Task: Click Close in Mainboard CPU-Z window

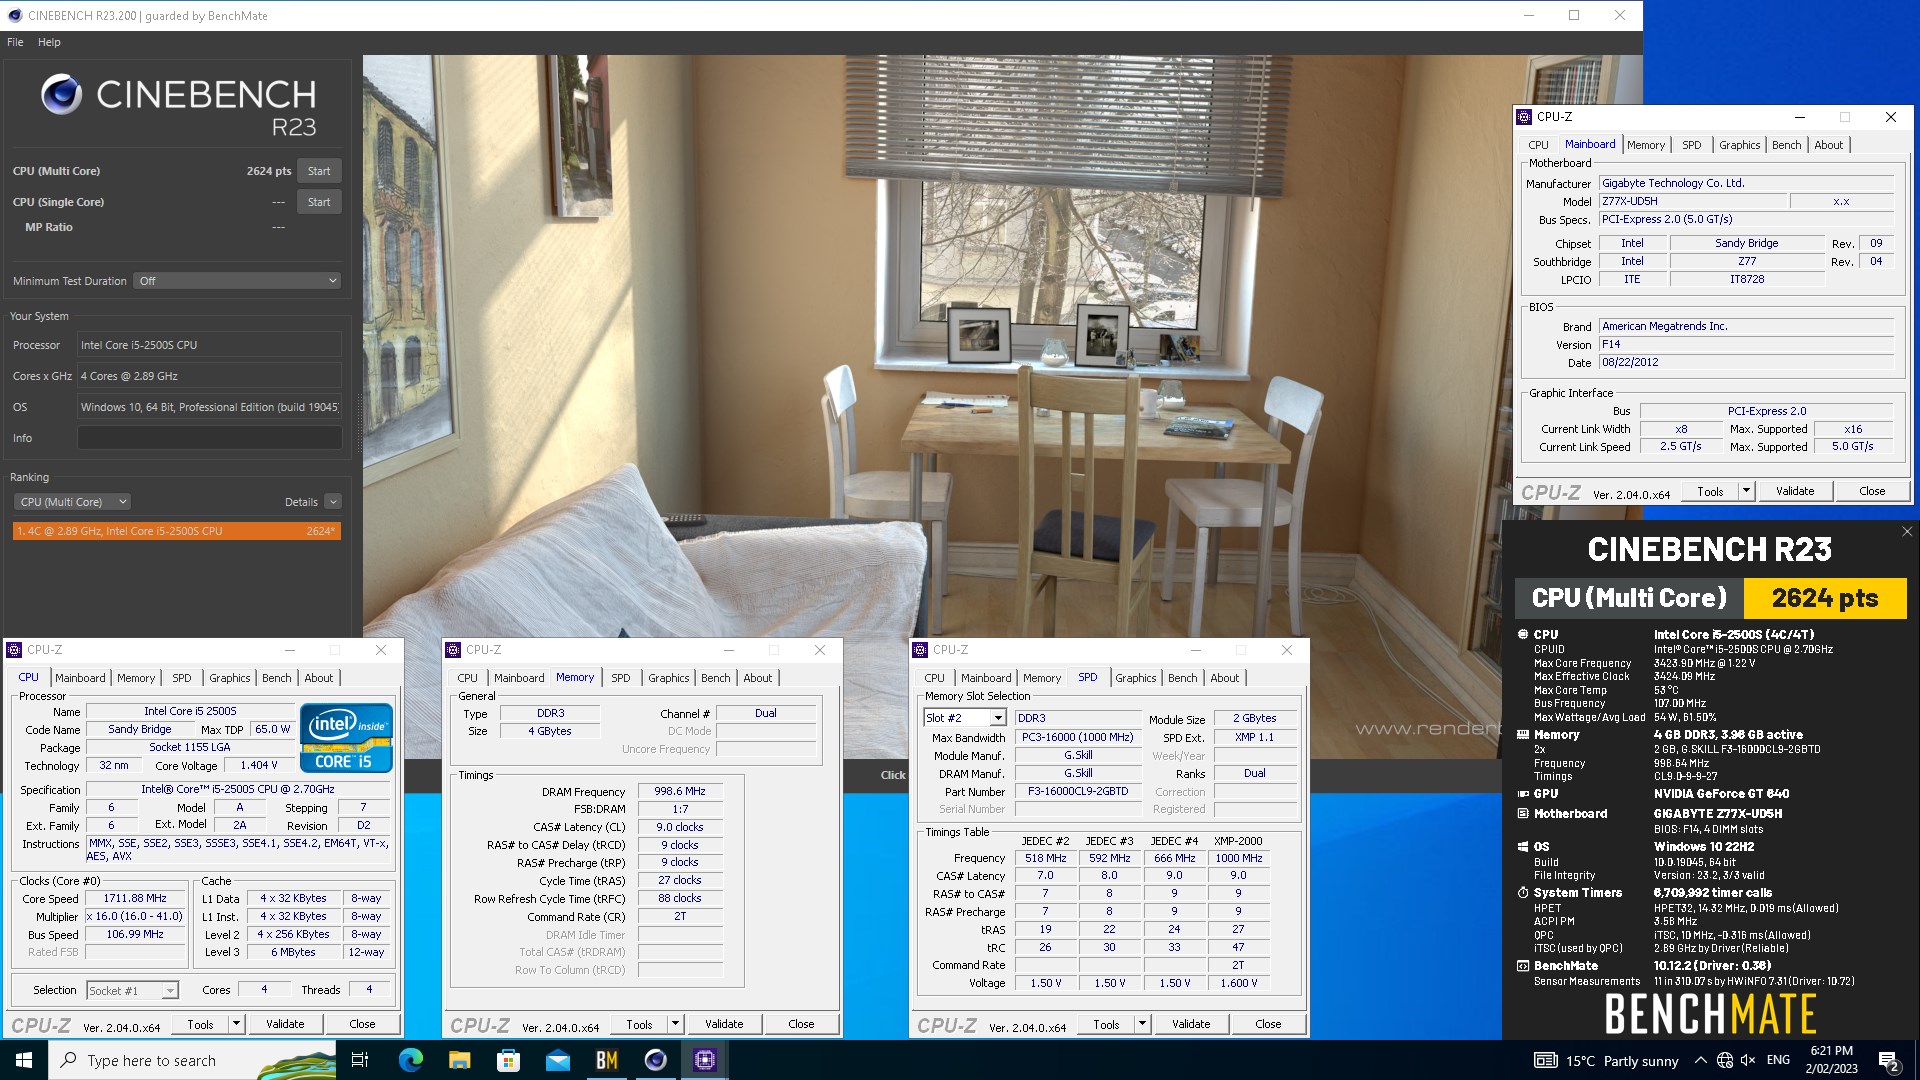Action: click(x=1872, y=491)
